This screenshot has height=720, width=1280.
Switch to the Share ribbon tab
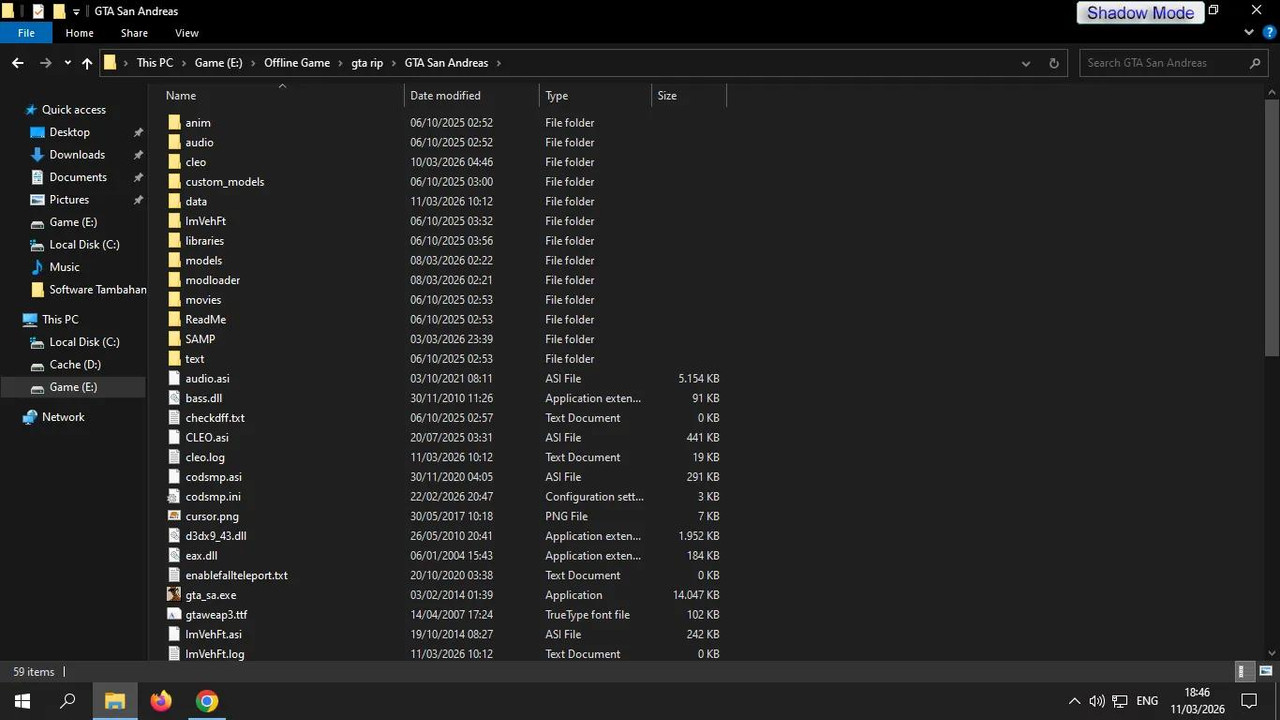pyautogui.click(x=134, y=33)
